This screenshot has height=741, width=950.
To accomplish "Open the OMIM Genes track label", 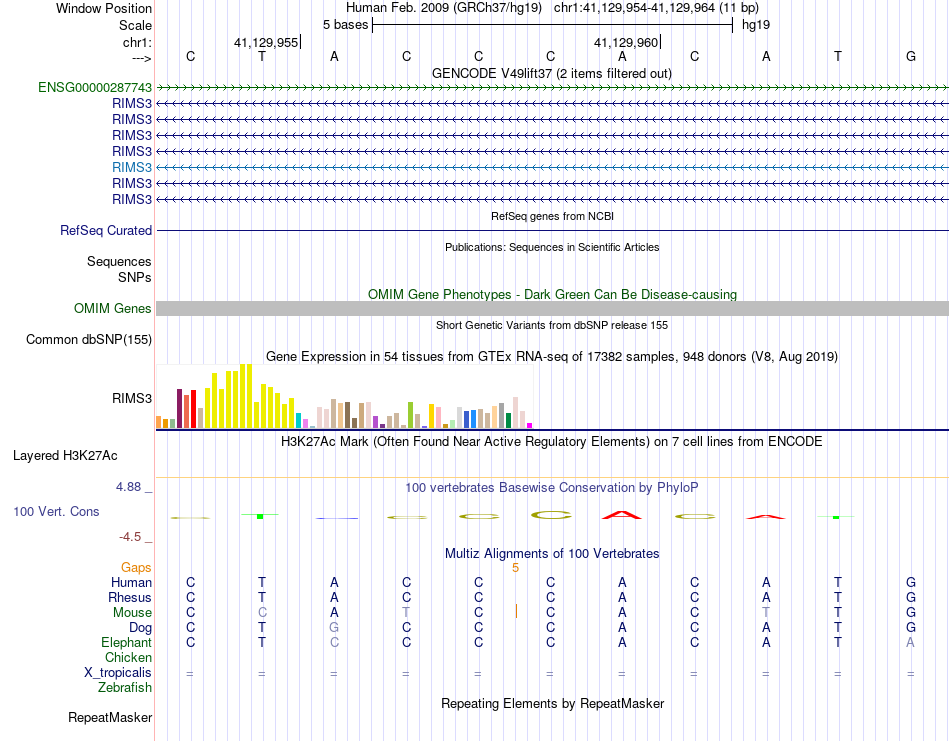I will [113, 308].
